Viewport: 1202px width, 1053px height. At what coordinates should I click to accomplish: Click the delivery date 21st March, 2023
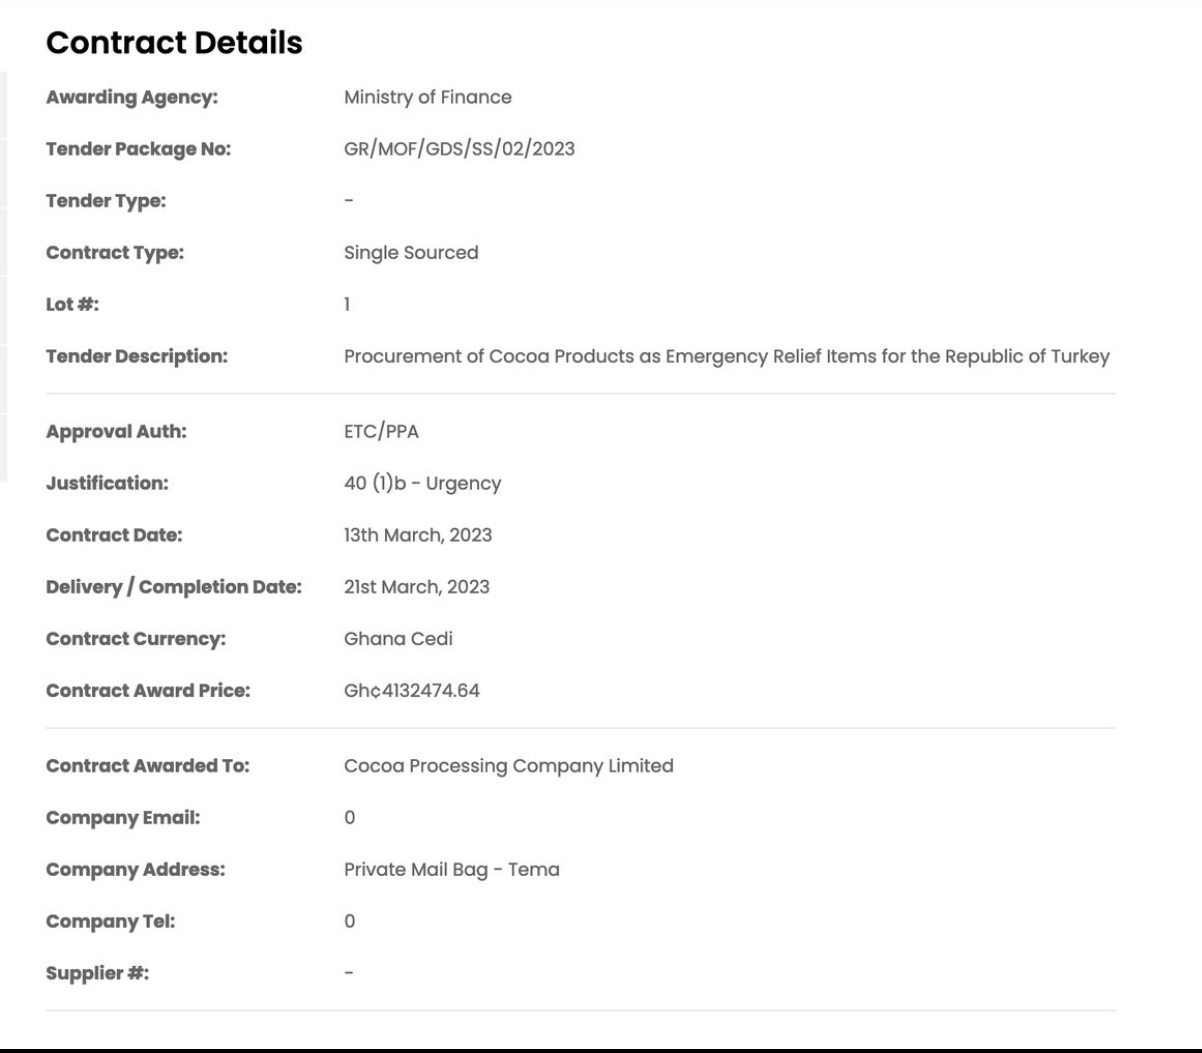click(x=417, y=587)
